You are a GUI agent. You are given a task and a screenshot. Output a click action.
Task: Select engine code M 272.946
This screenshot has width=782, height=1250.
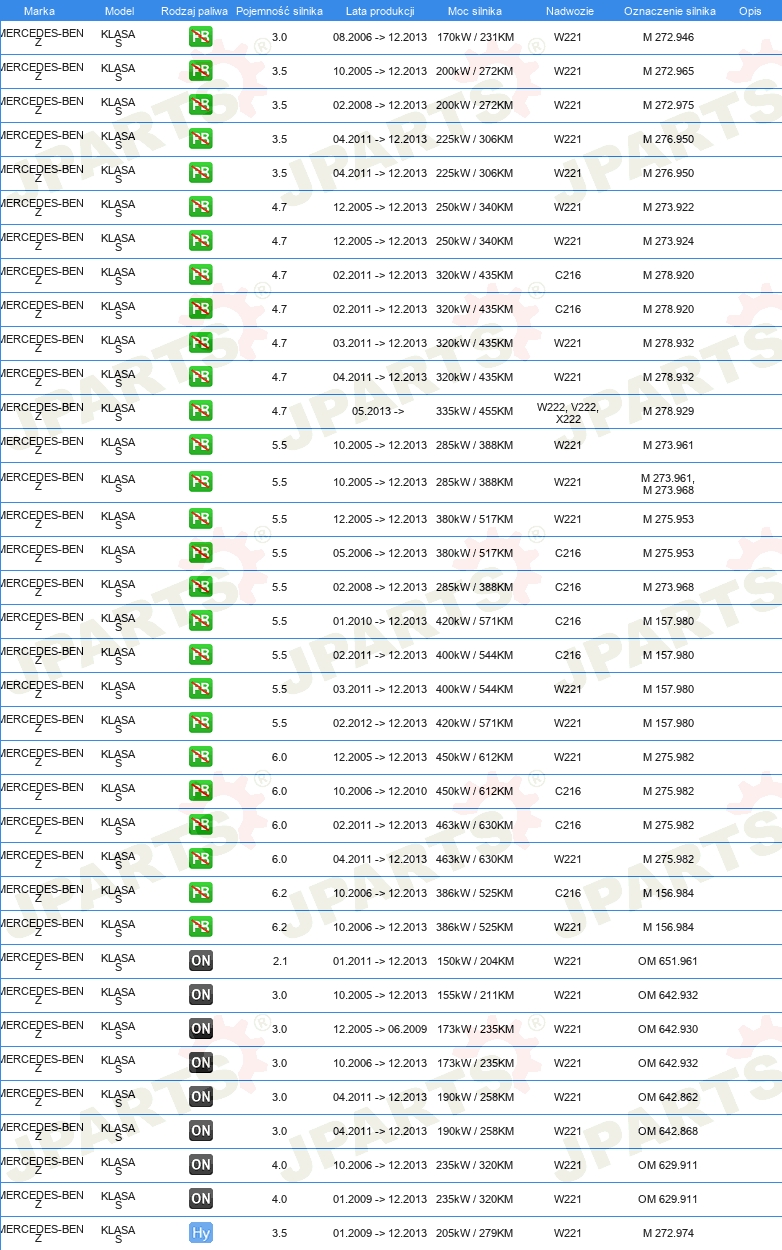[x=668, y=38]
